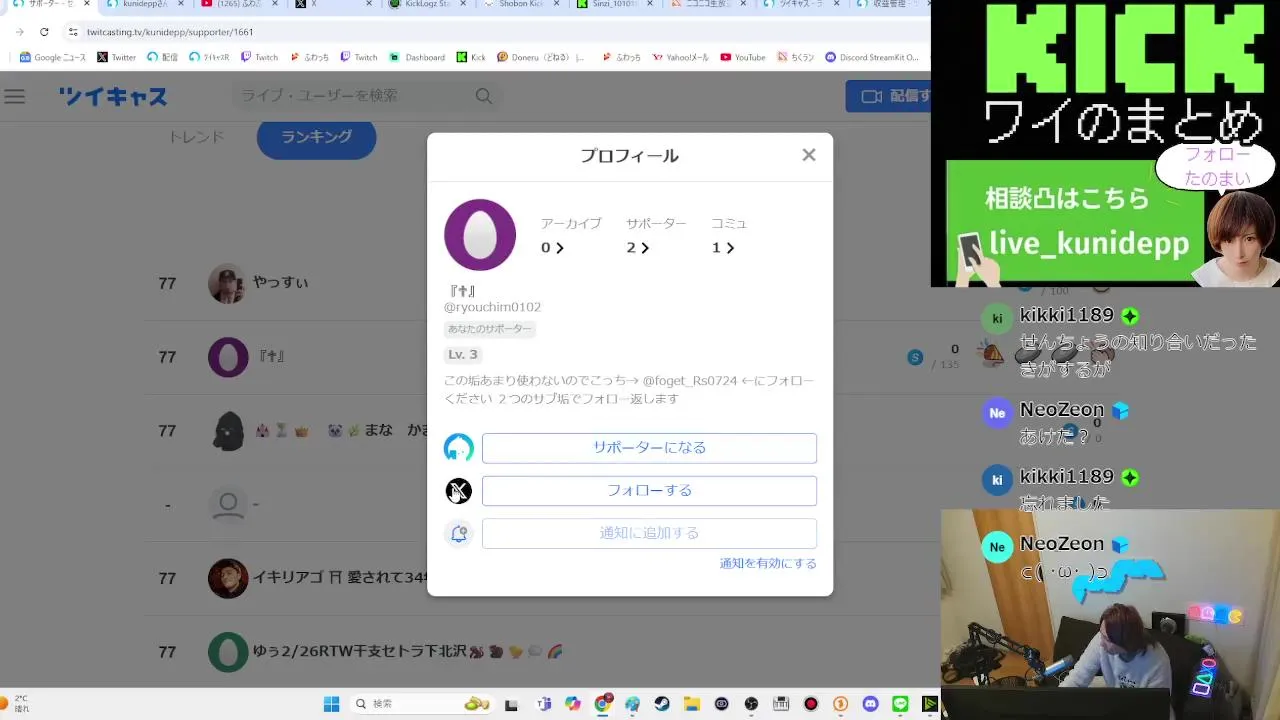Click the イキリアゴ row avatar

227,578
